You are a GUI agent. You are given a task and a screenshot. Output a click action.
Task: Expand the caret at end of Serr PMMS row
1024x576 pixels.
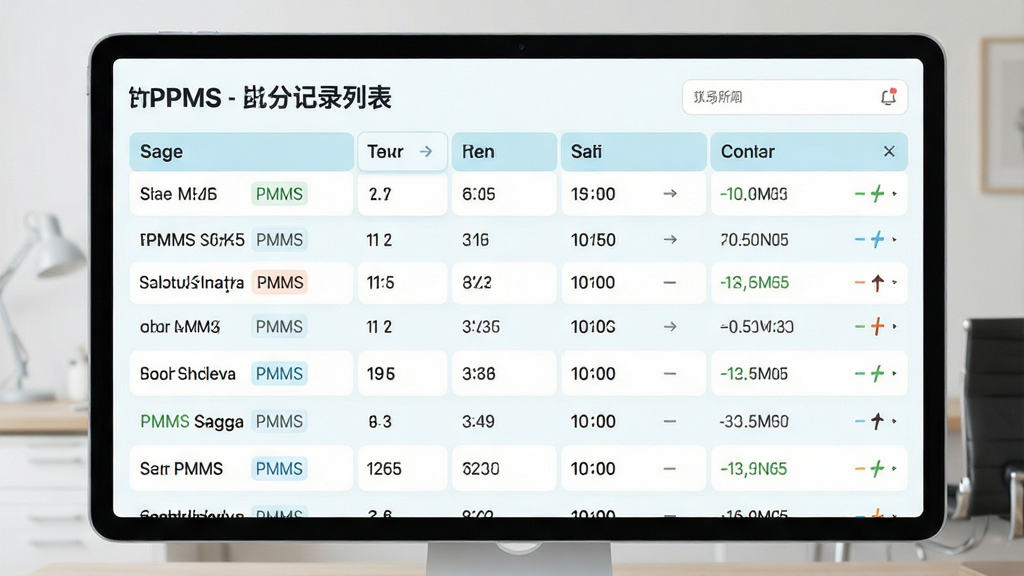coord(895,468)
